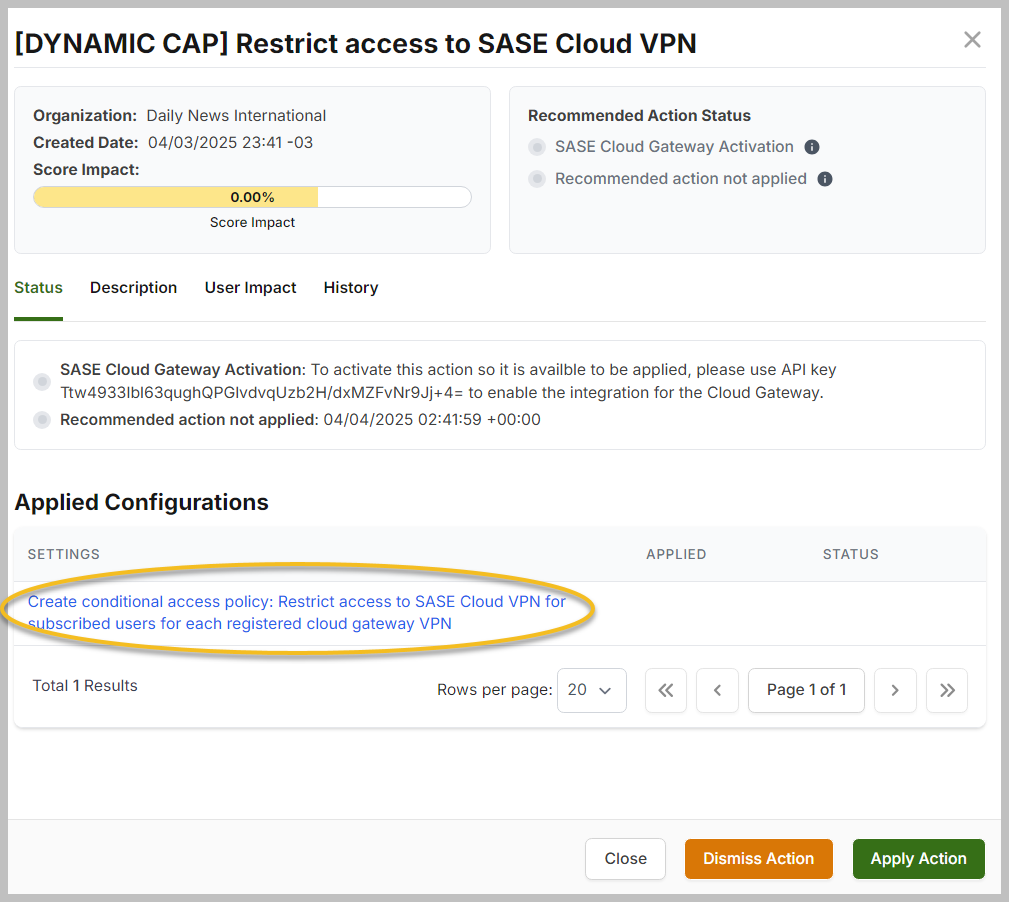Go to previous page arrow
The width and height of the screenshot is (1009, 902).
point(717,690)
